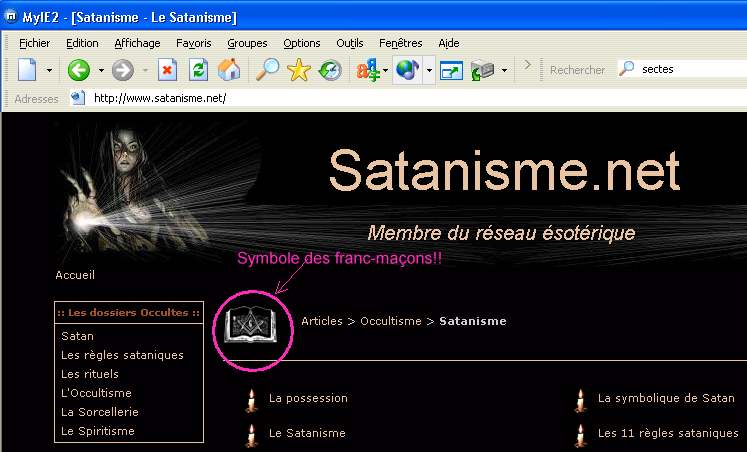Open 'La Sorcellerie' sidebar link
747x452 pixels.
pos(100,412)
